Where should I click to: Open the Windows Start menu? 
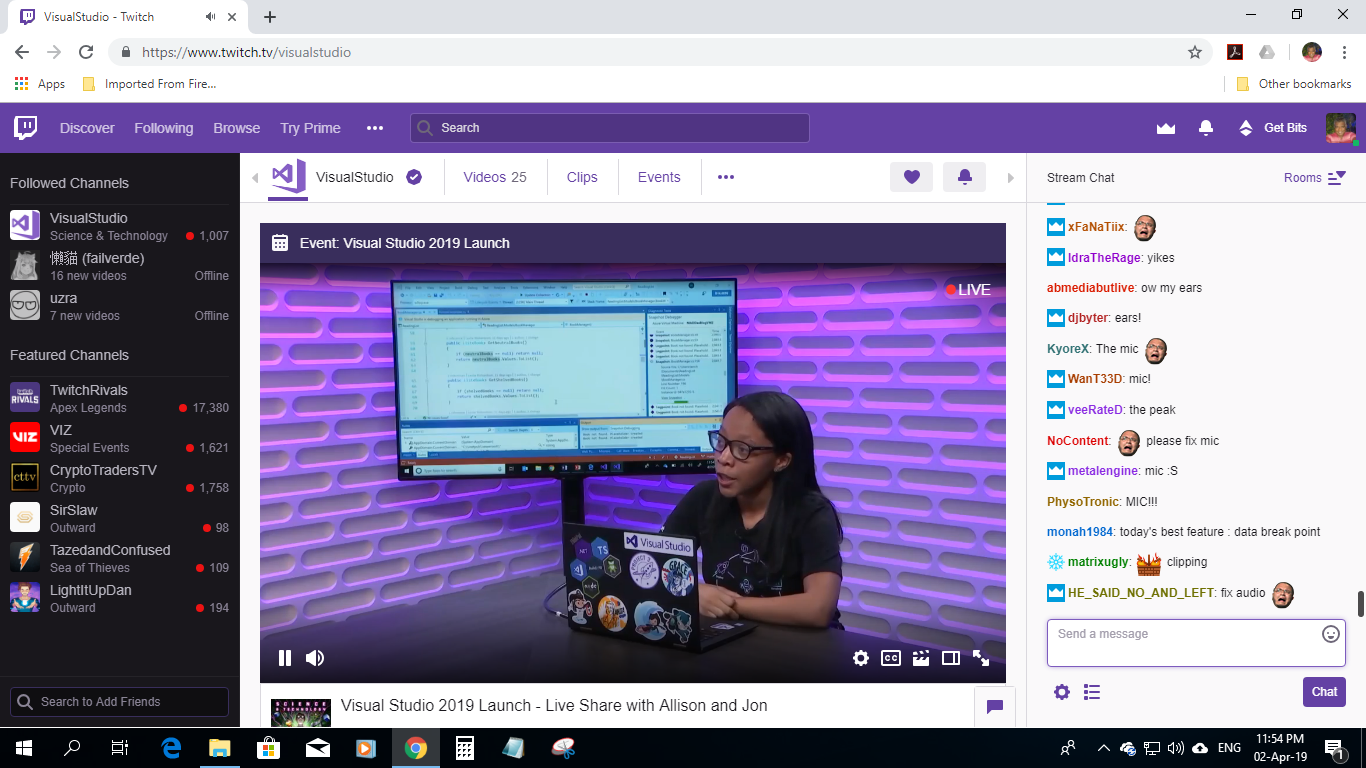click(24, 748)
